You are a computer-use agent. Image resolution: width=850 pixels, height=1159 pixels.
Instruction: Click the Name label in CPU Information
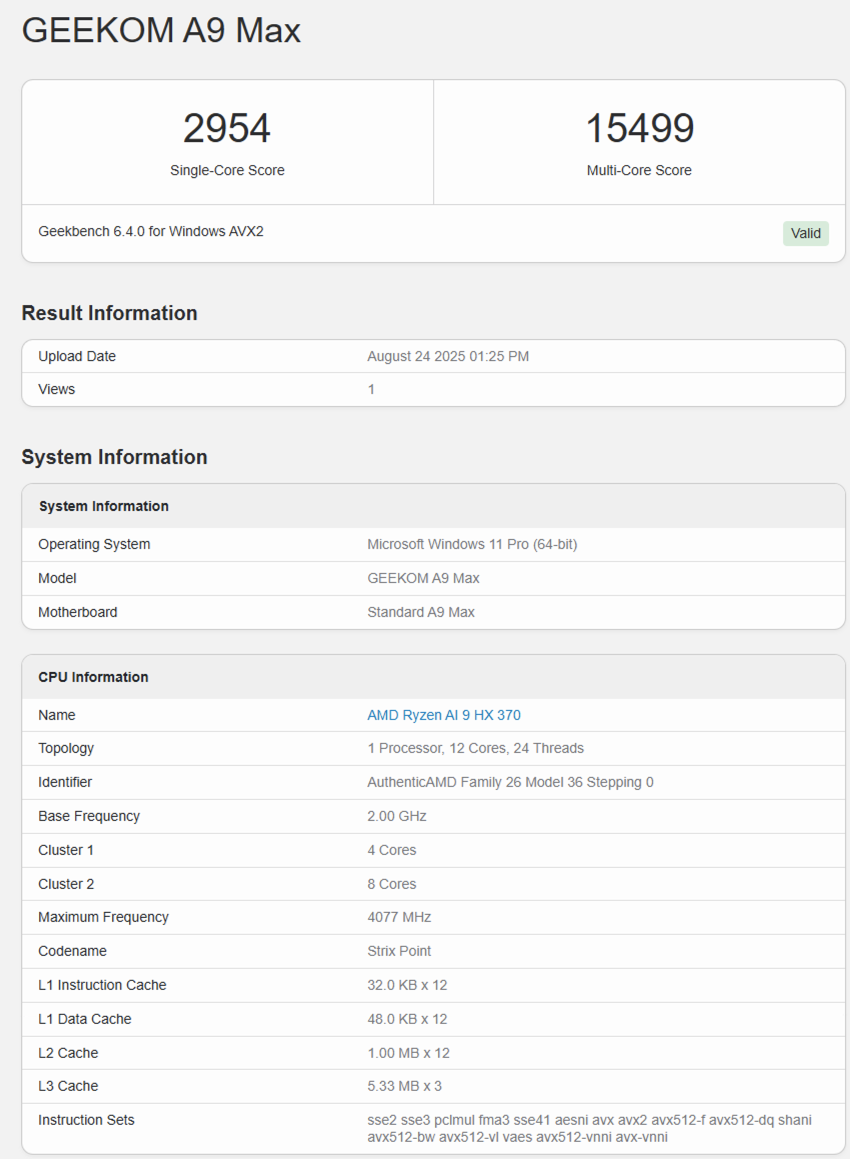tap(57, 715)
